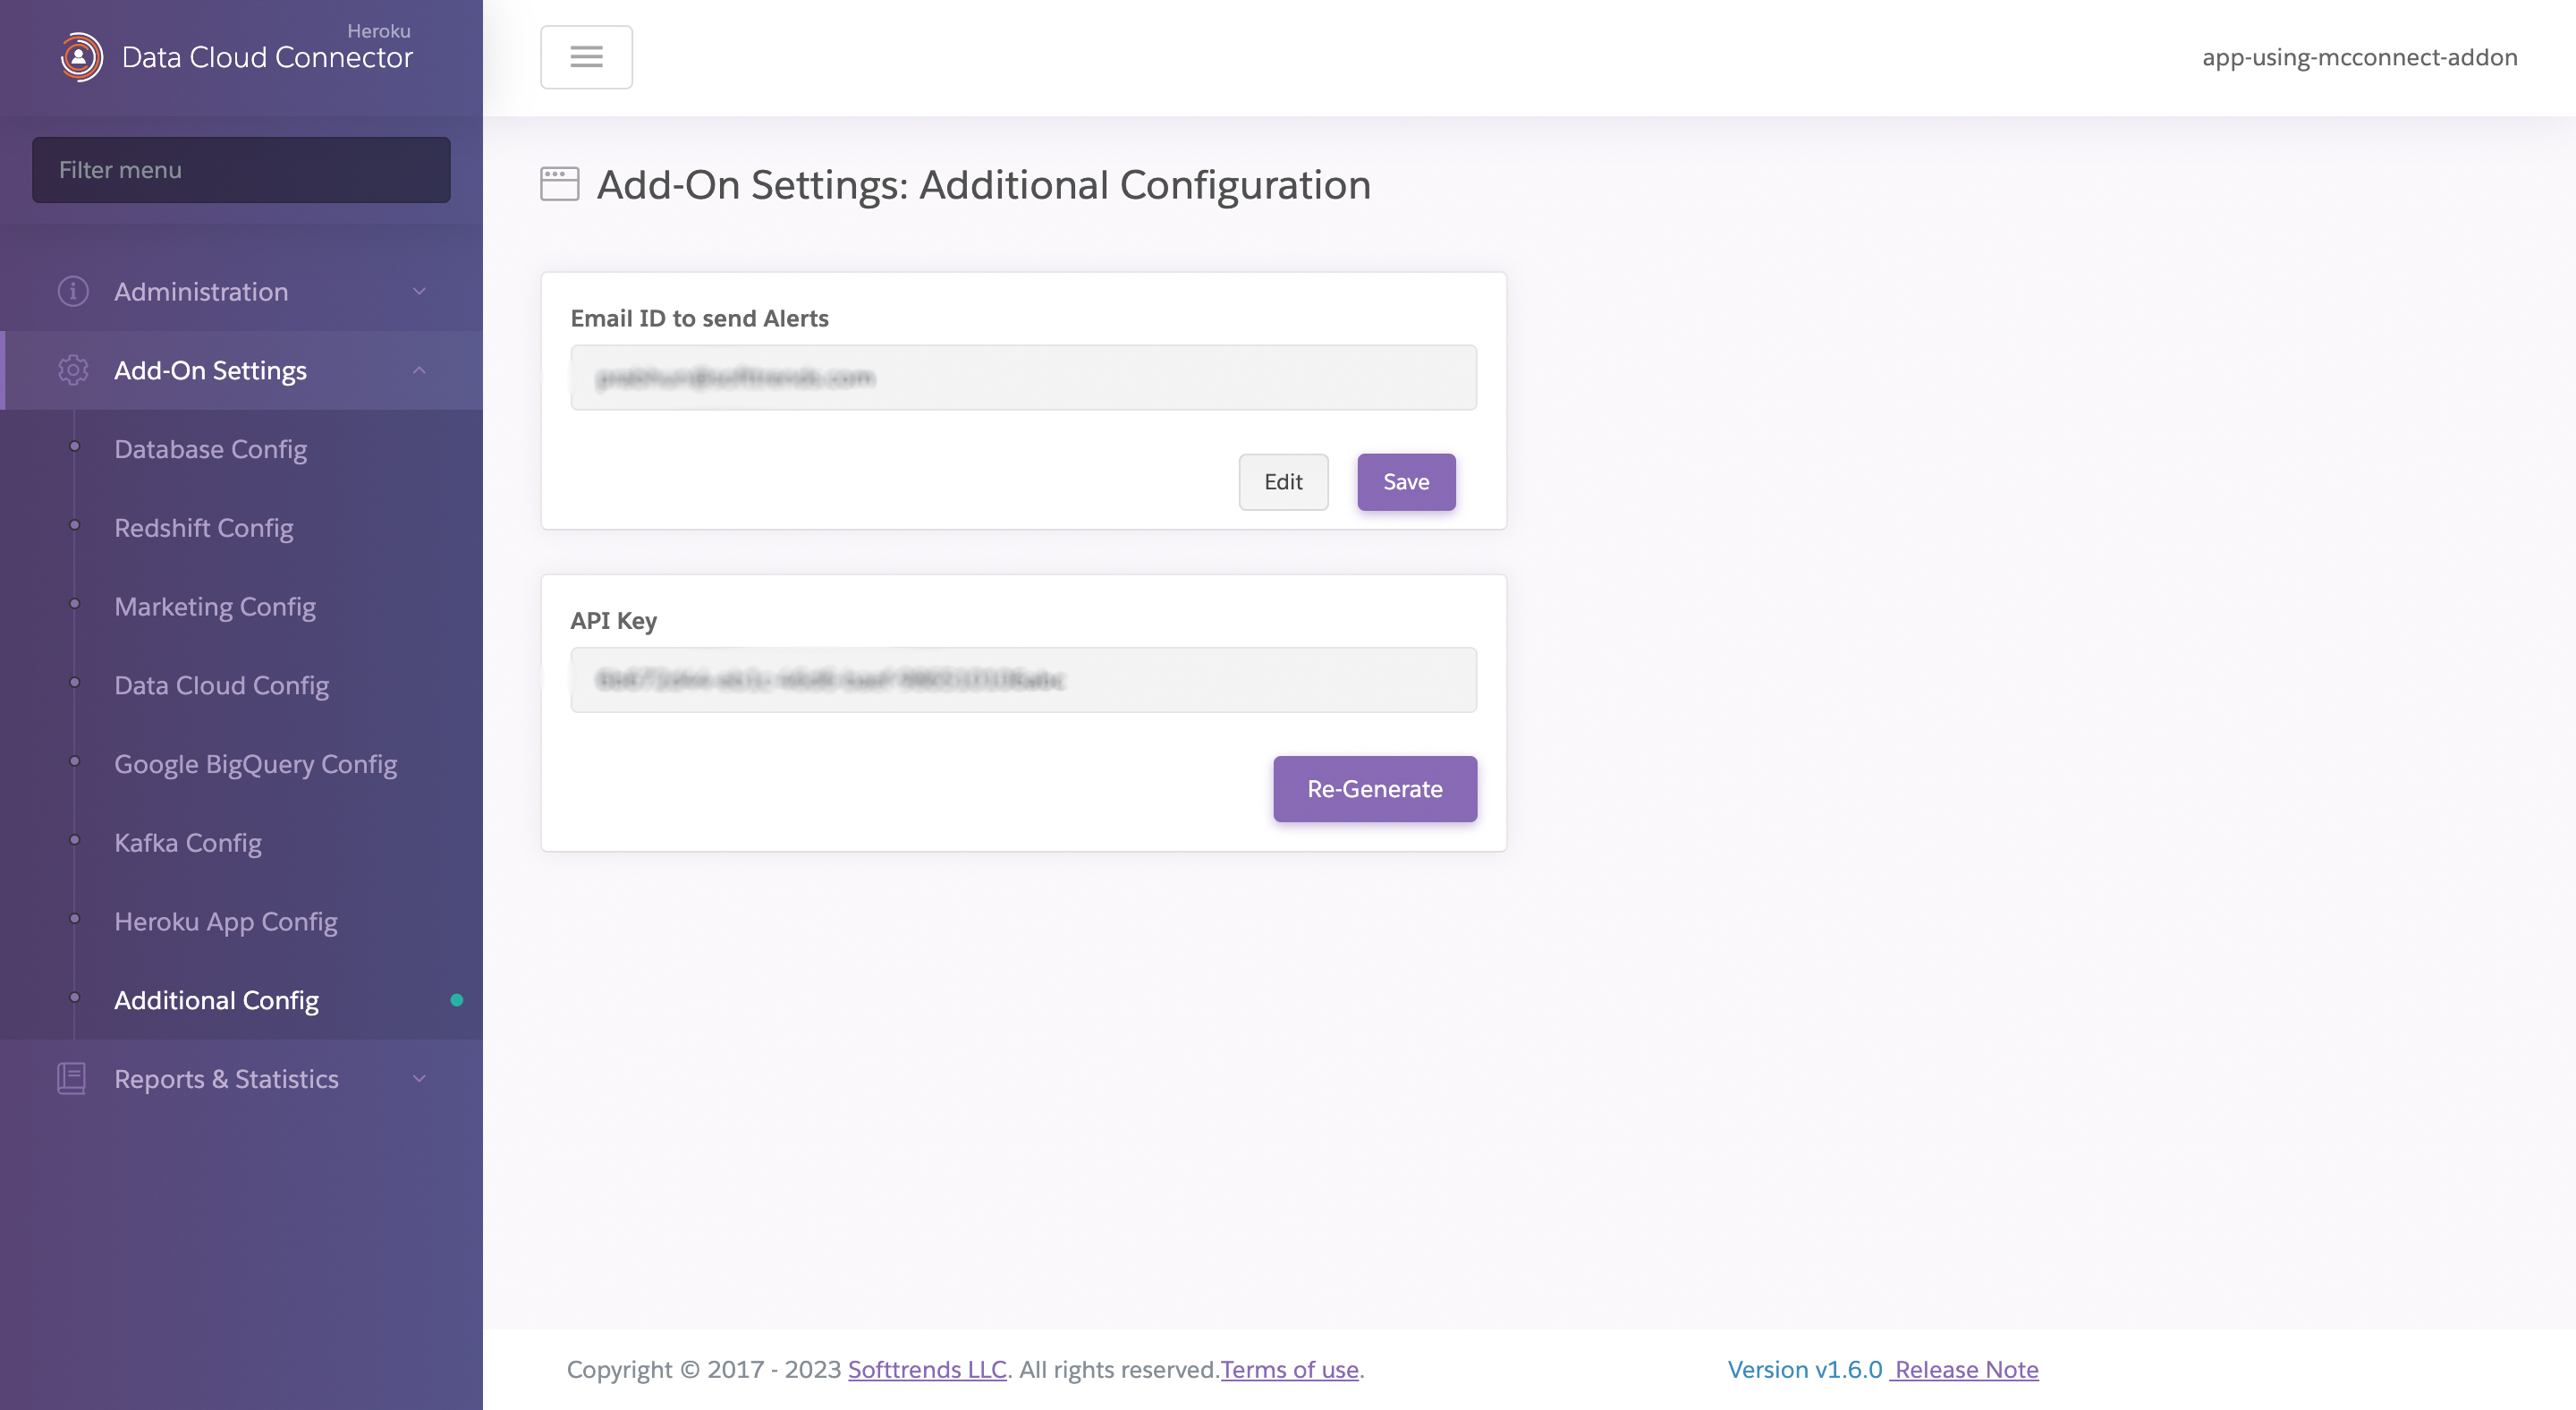Click the Edit email address field

[x=1283, y=481]
